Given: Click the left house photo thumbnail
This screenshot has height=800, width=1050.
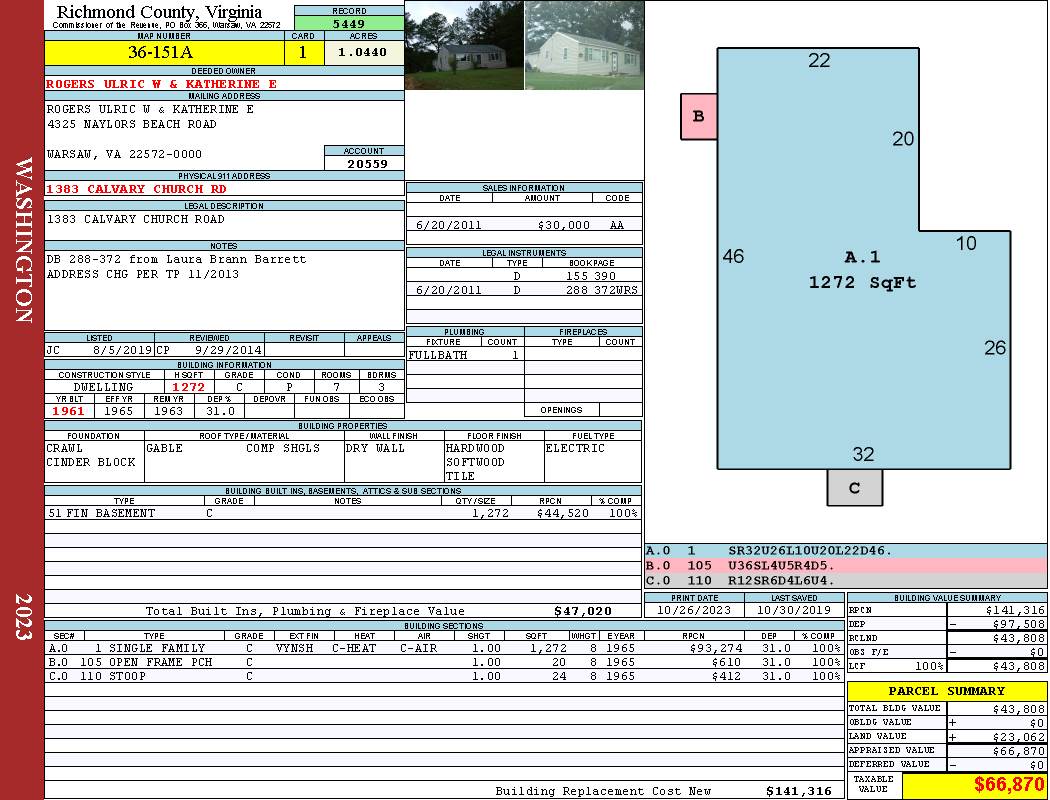Looking at the screenshot, I should [464, 45].
